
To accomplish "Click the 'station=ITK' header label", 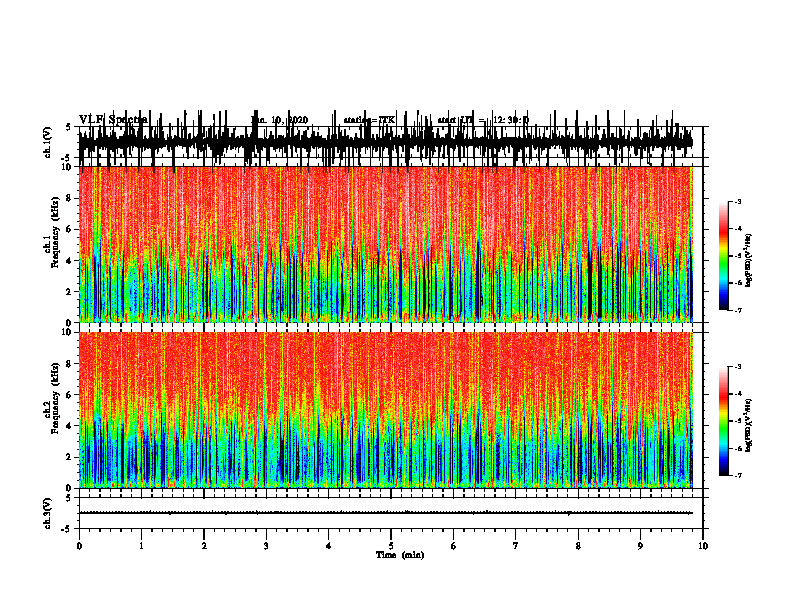I will [x=370, y=120].
